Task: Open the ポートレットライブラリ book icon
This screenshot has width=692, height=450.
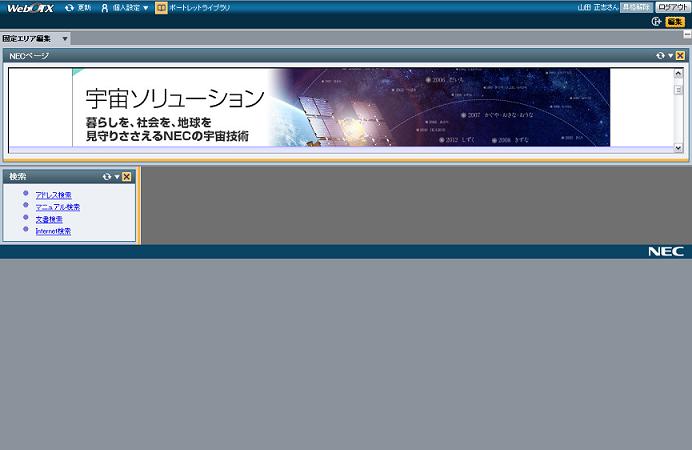Action: coord(161,7)
